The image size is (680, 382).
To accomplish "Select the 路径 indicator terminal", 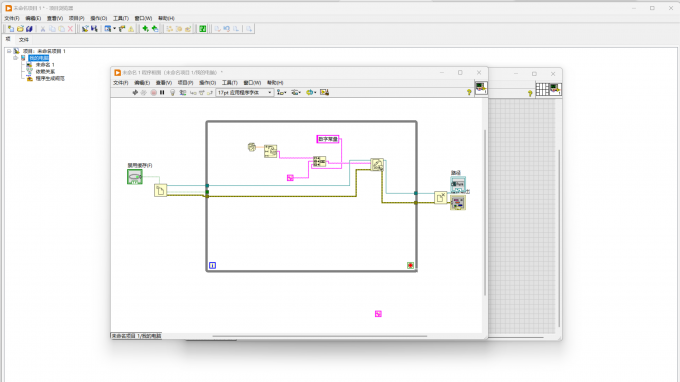I will tap(458, 184).
